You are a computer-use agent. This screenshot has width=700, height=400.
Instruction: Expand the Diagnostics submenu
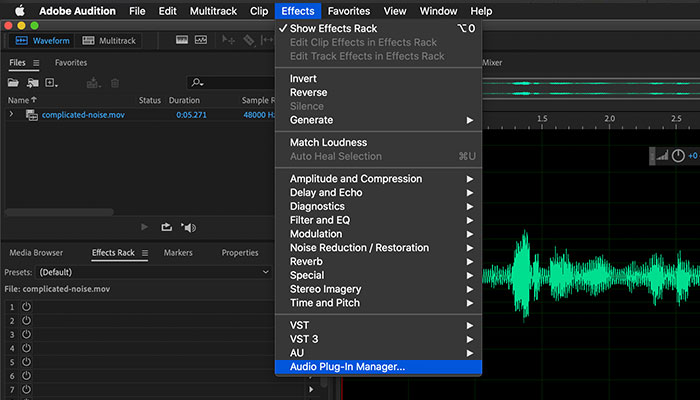click(379, 206)
